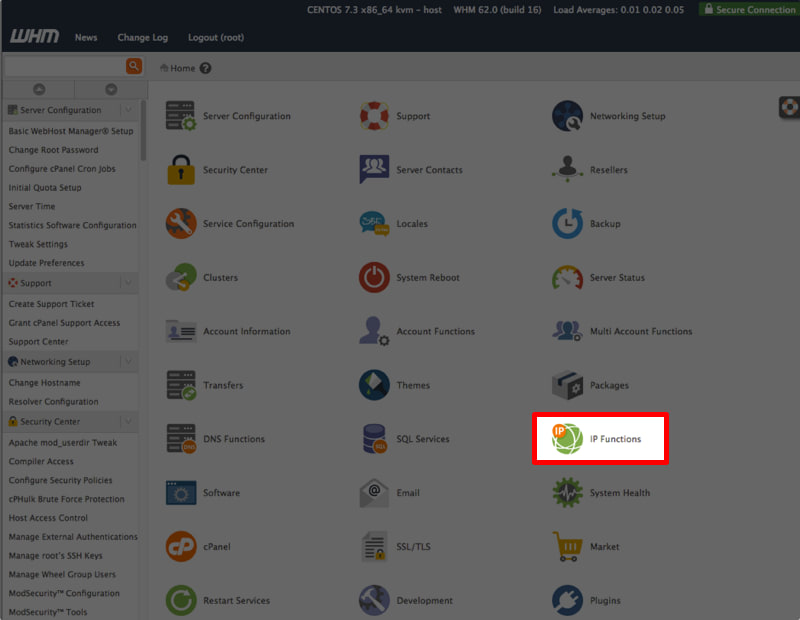Open the Resellers icon
The width and height of the screenshot is (800, 620).
(x=567, y=169)
